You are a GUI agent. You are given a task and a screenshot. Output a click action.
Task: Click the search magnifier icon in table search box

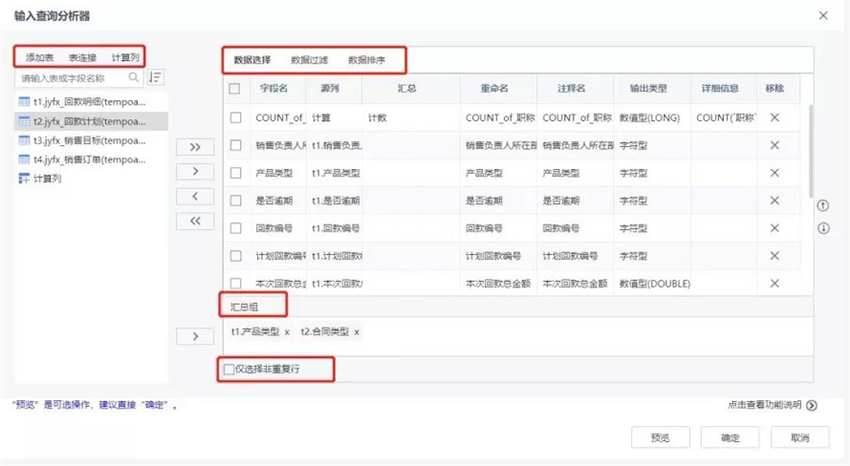[x=133, y=77]
